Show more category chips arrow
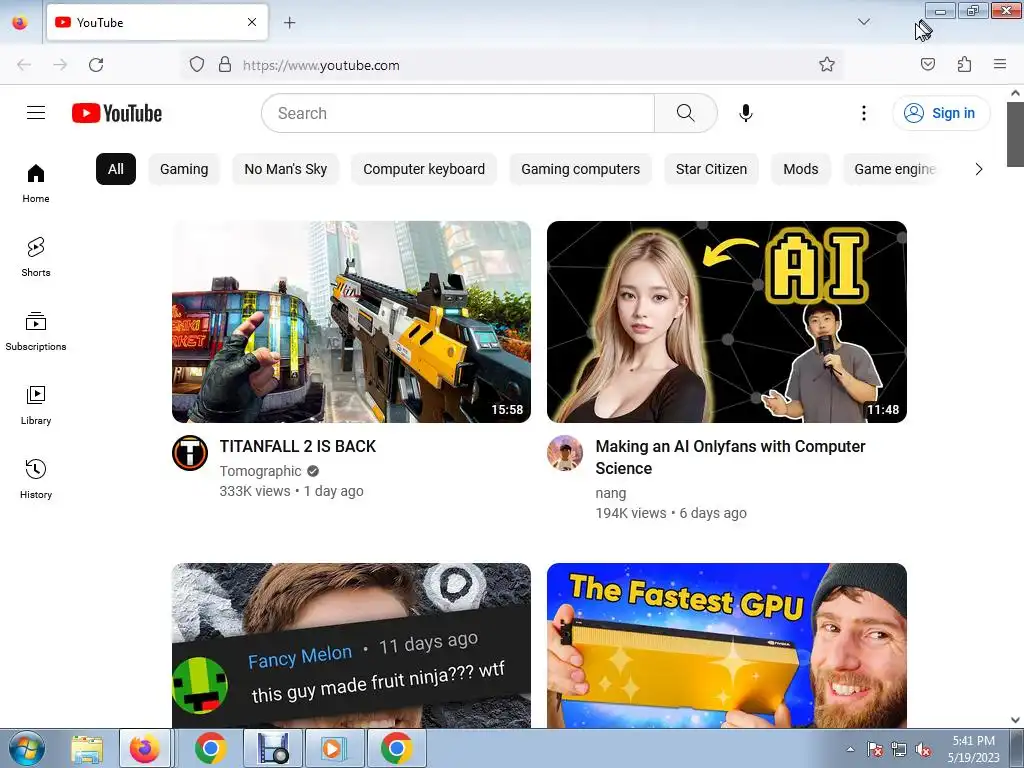1024x768 pixels. pyautogui.click(x=978, y=169)
